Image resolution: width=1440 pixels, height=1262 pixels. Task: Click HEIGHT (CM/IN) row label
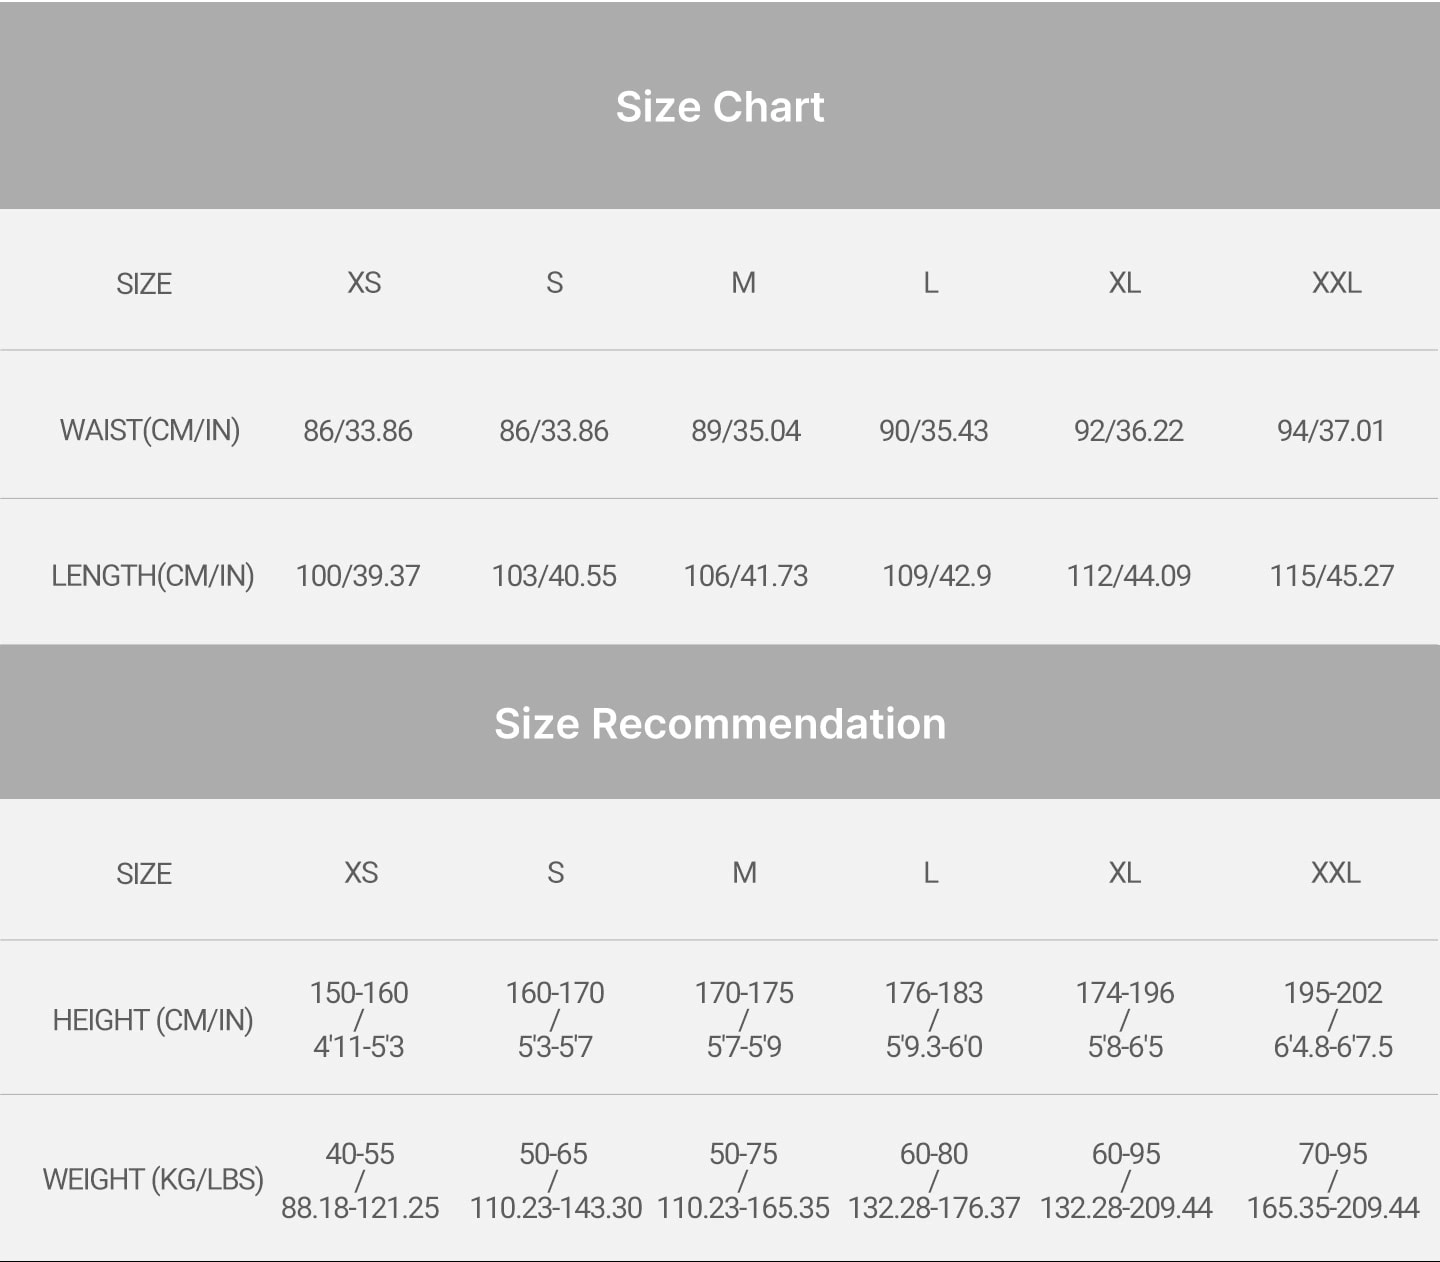click(x=153, y=1020)
